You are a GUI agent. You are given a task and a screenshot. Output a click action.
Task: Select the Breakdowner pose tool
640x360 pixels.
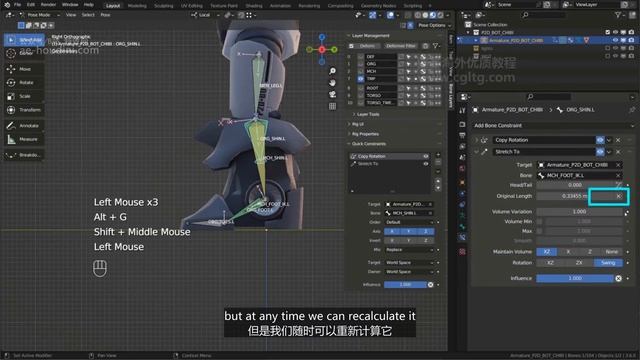(x=24, y=155)
